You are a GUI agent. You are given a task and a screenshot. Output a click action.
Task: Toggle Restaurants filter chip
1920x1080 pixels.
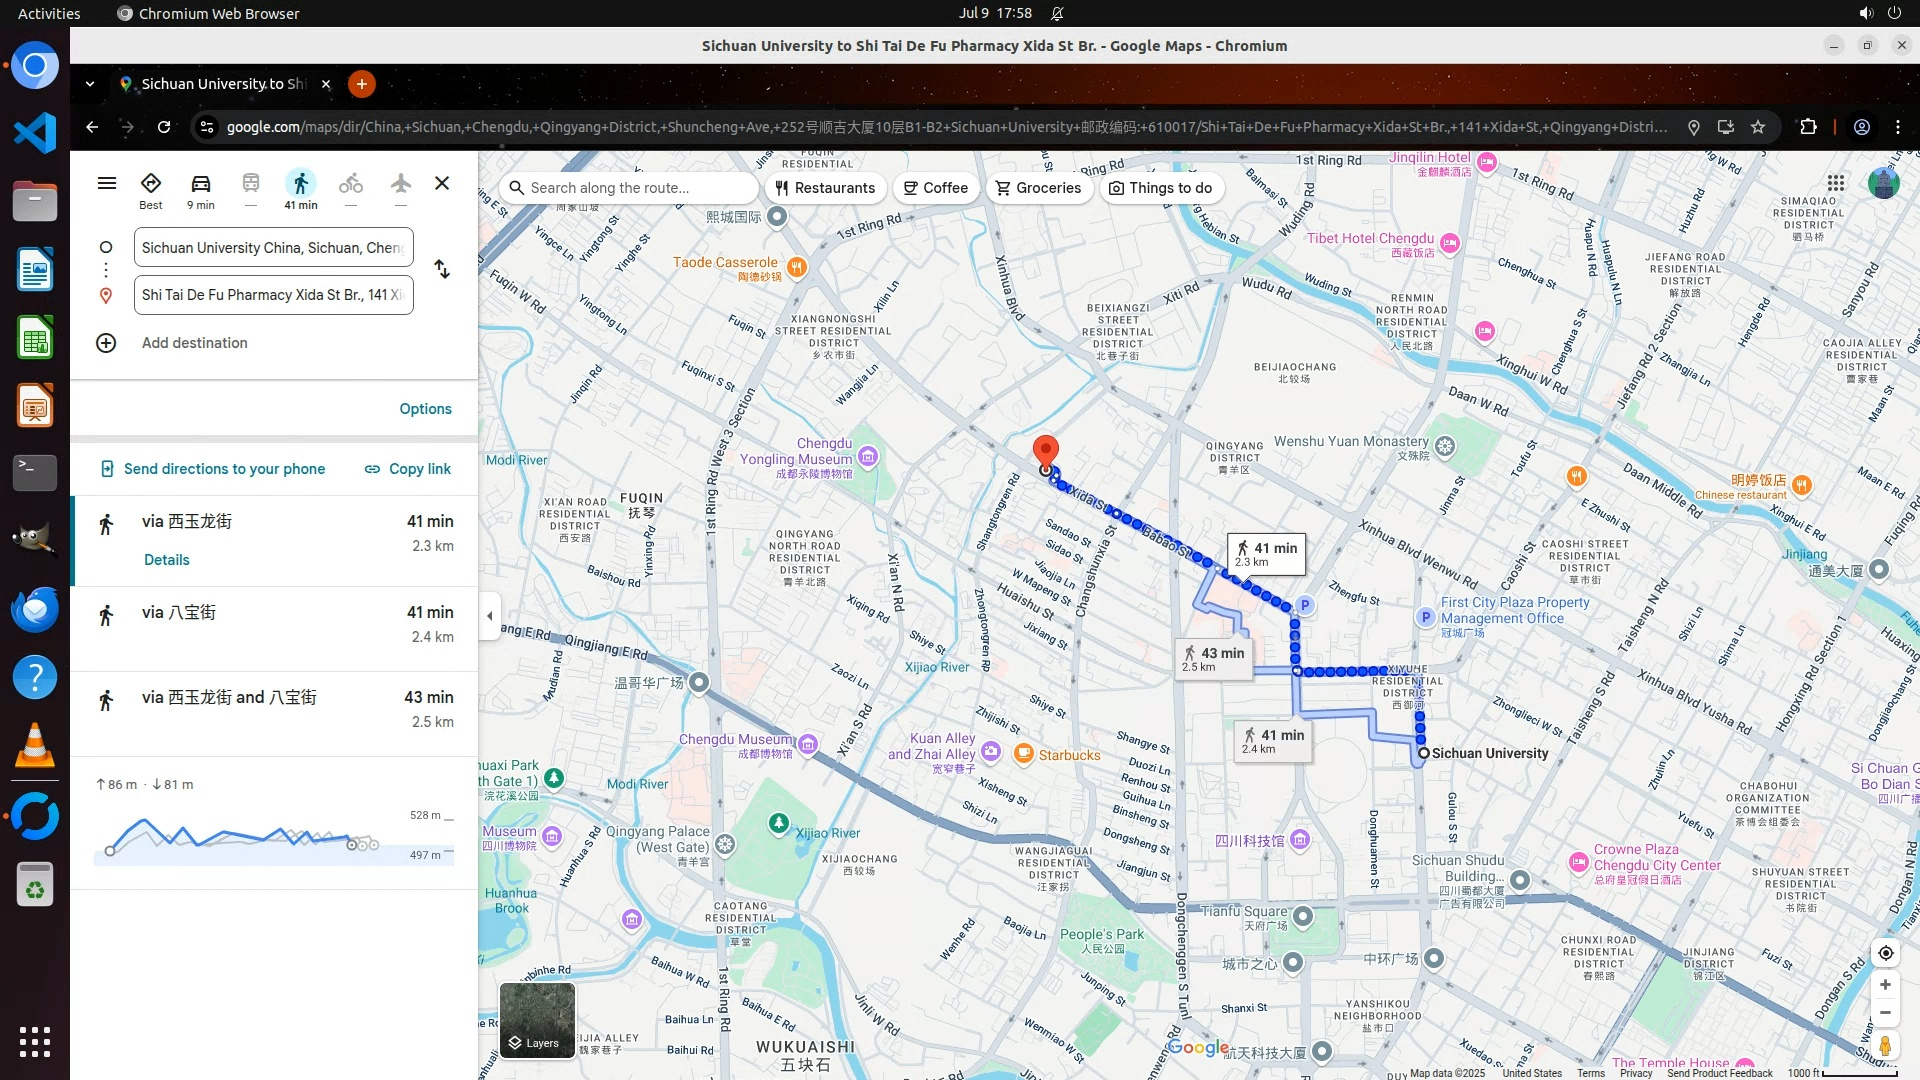click(825, 188)
